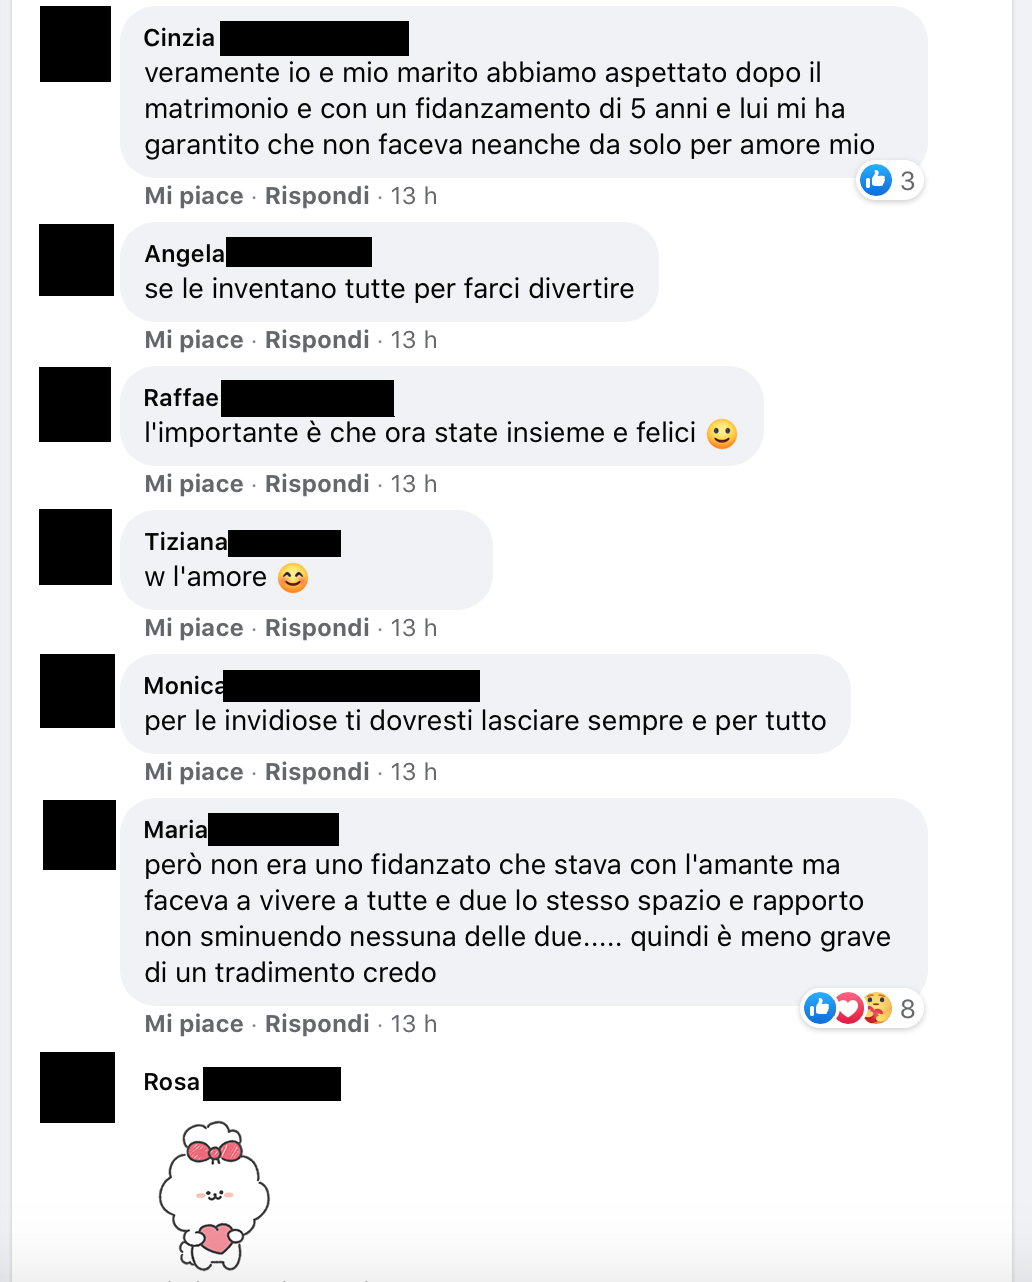Click Rispondi under Monica's comment
Viewport: 1032px width, 1282px height.
[x=317, y=772]
